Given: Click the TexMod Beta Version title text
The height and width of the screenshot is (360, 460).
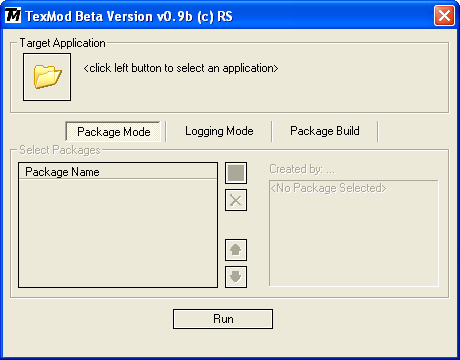Looking at the screenshot, I should tap(129, 16).
